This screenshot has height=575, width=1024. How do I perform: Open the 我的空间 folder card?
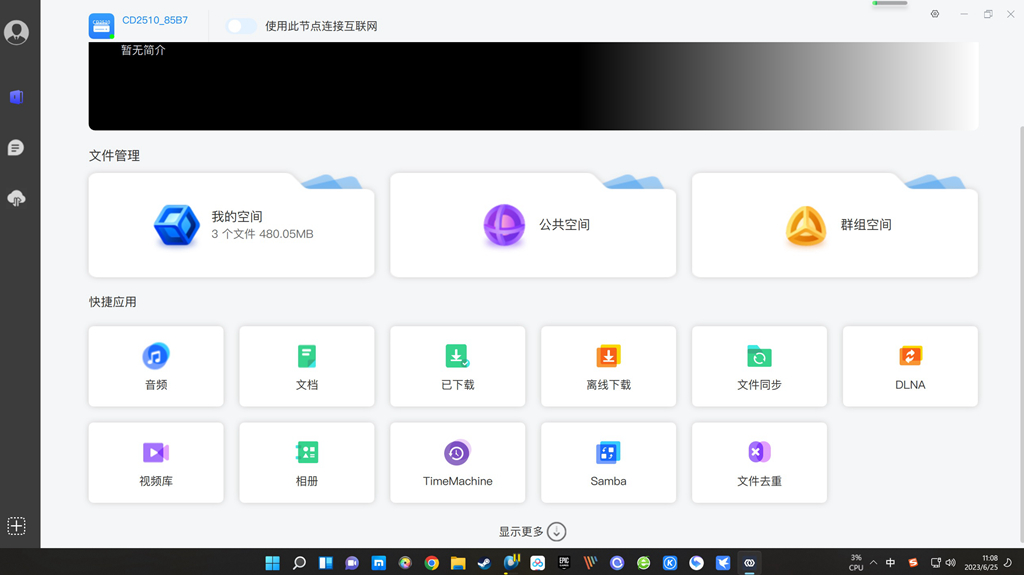tap(231, 225)
